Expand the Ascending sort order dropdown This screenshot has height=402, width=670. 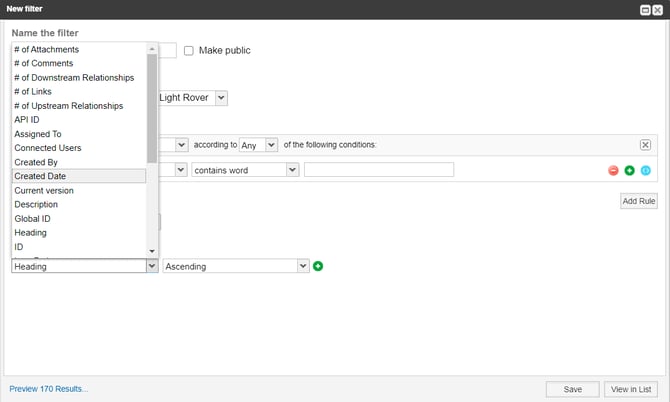click(x=236, y=266)
